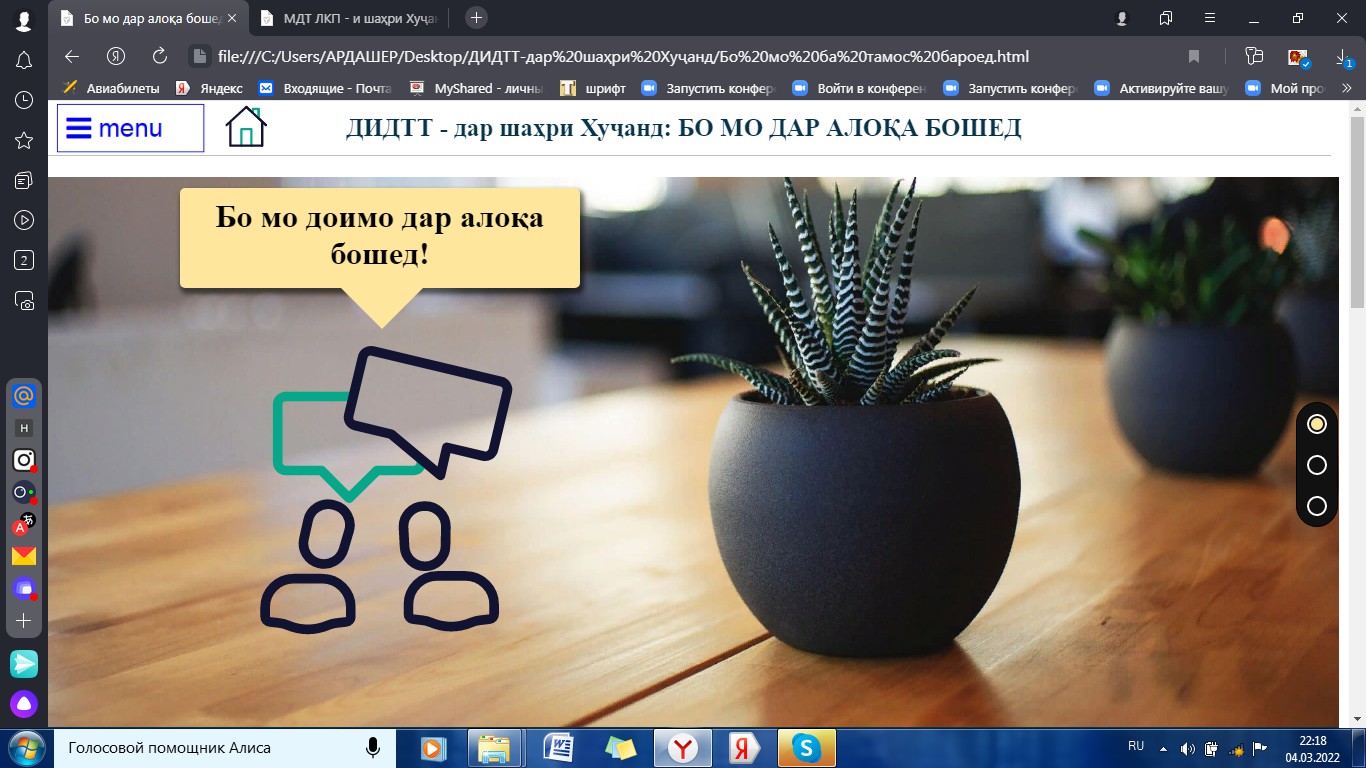Click the home house icon on the page
This screenshot has width=1366, height=768.
tap(246, 127)
